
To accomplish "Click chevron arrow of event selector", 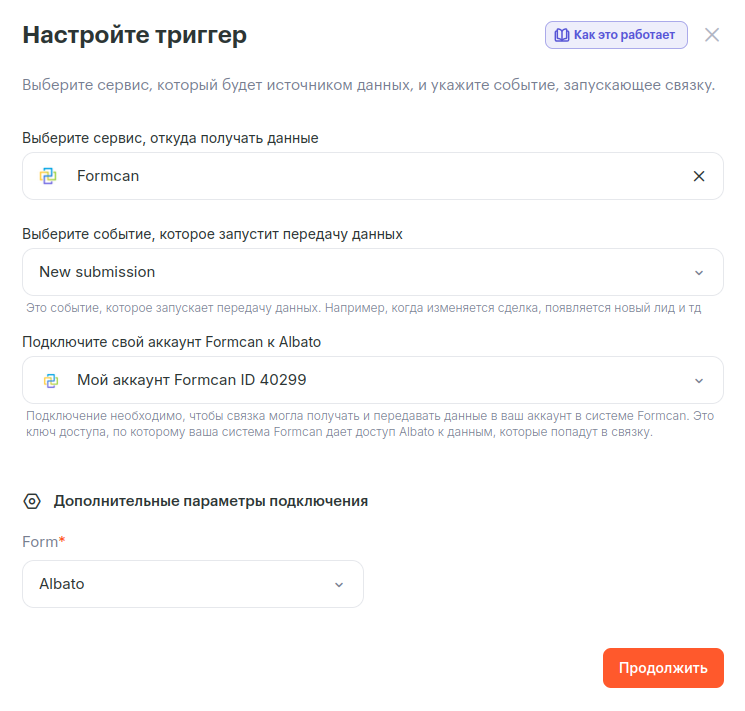I will click(699, 272).
